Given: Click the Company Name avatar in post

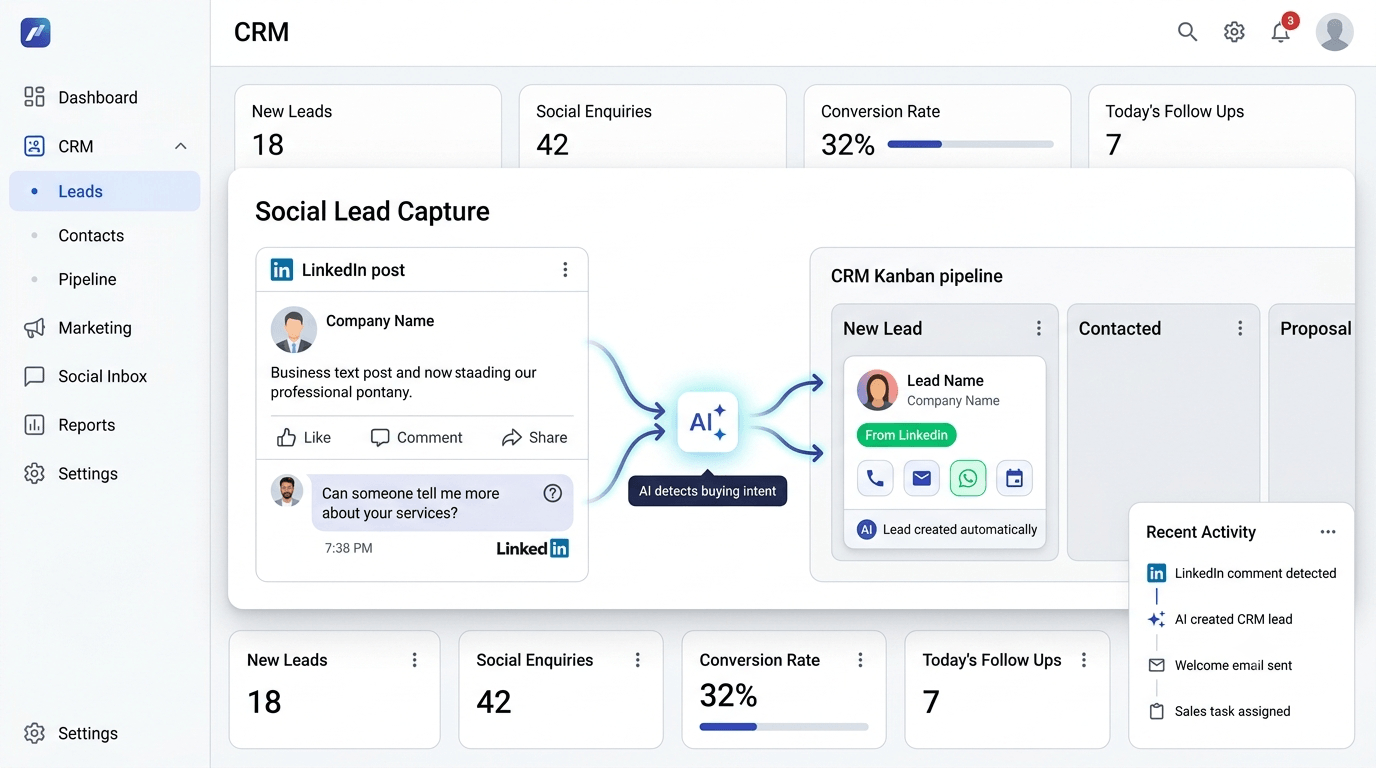Looking at the screenshot, I should tap(294, 330).
